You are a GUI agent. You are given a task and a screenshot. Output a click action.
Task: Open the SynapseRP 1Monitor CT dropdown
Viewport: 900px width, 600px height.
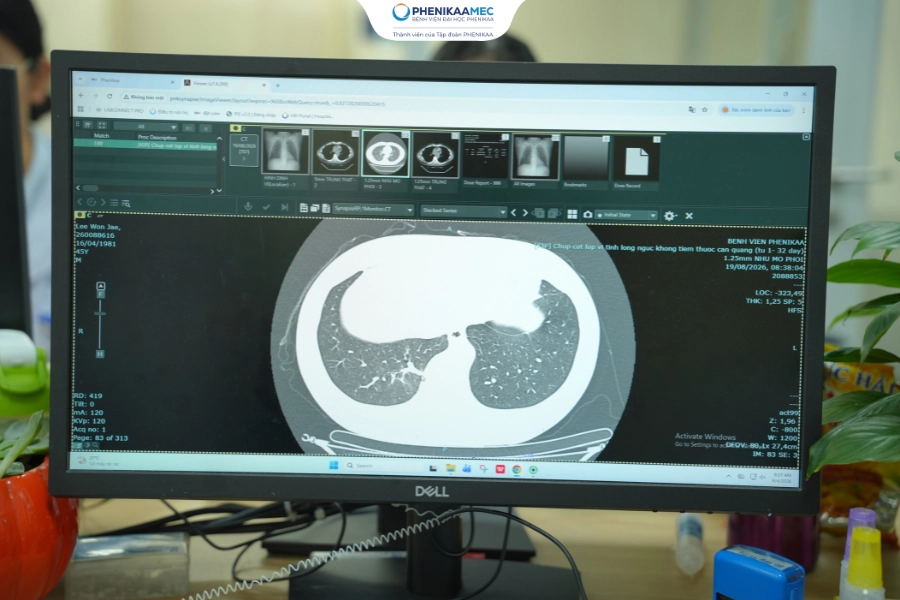tap(373, 209)
